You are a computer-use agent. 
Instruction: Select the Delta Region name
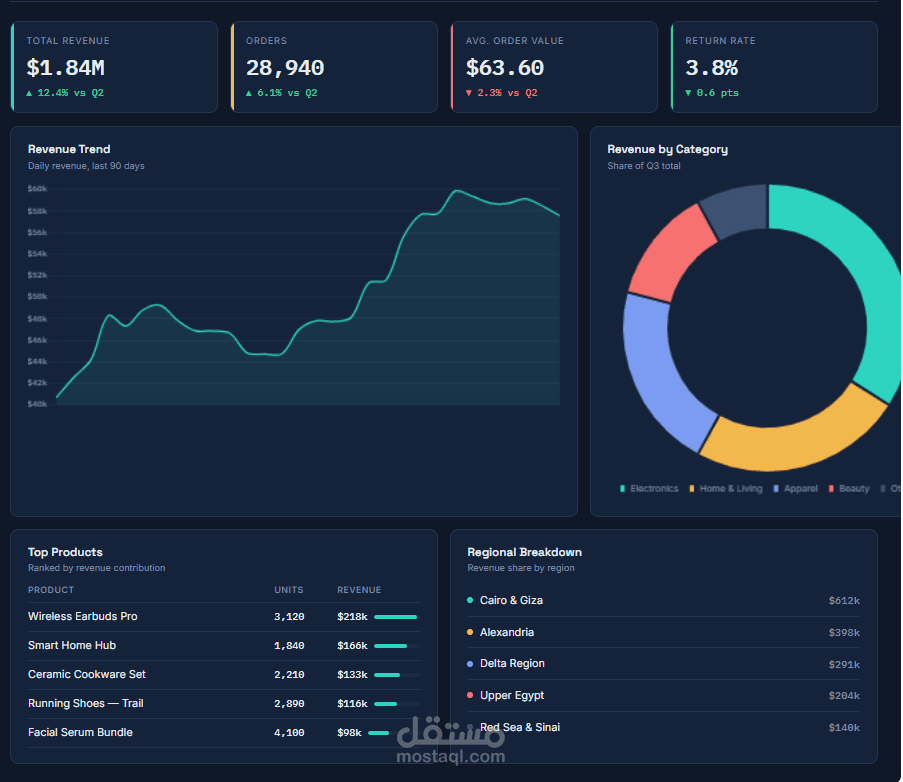pos(512,663)
